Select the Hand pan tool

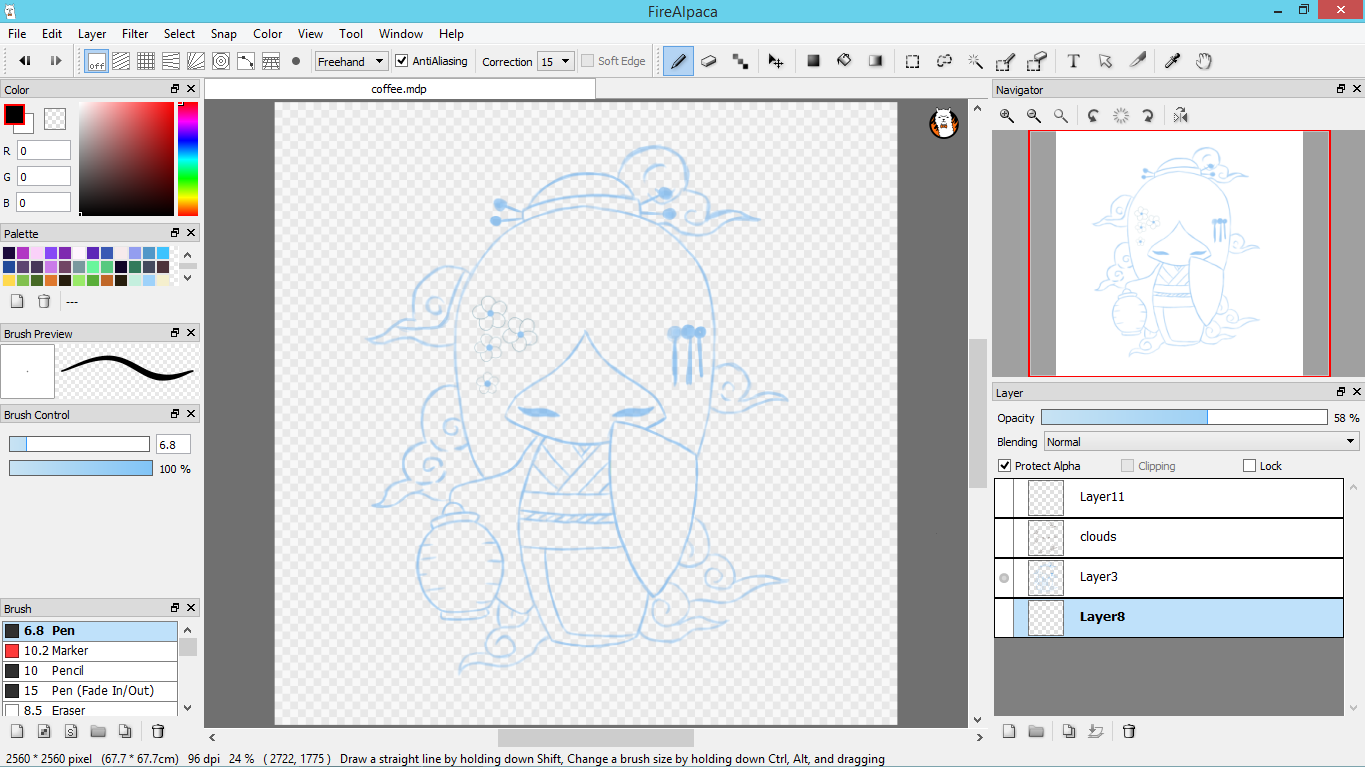click(1203, 61)
